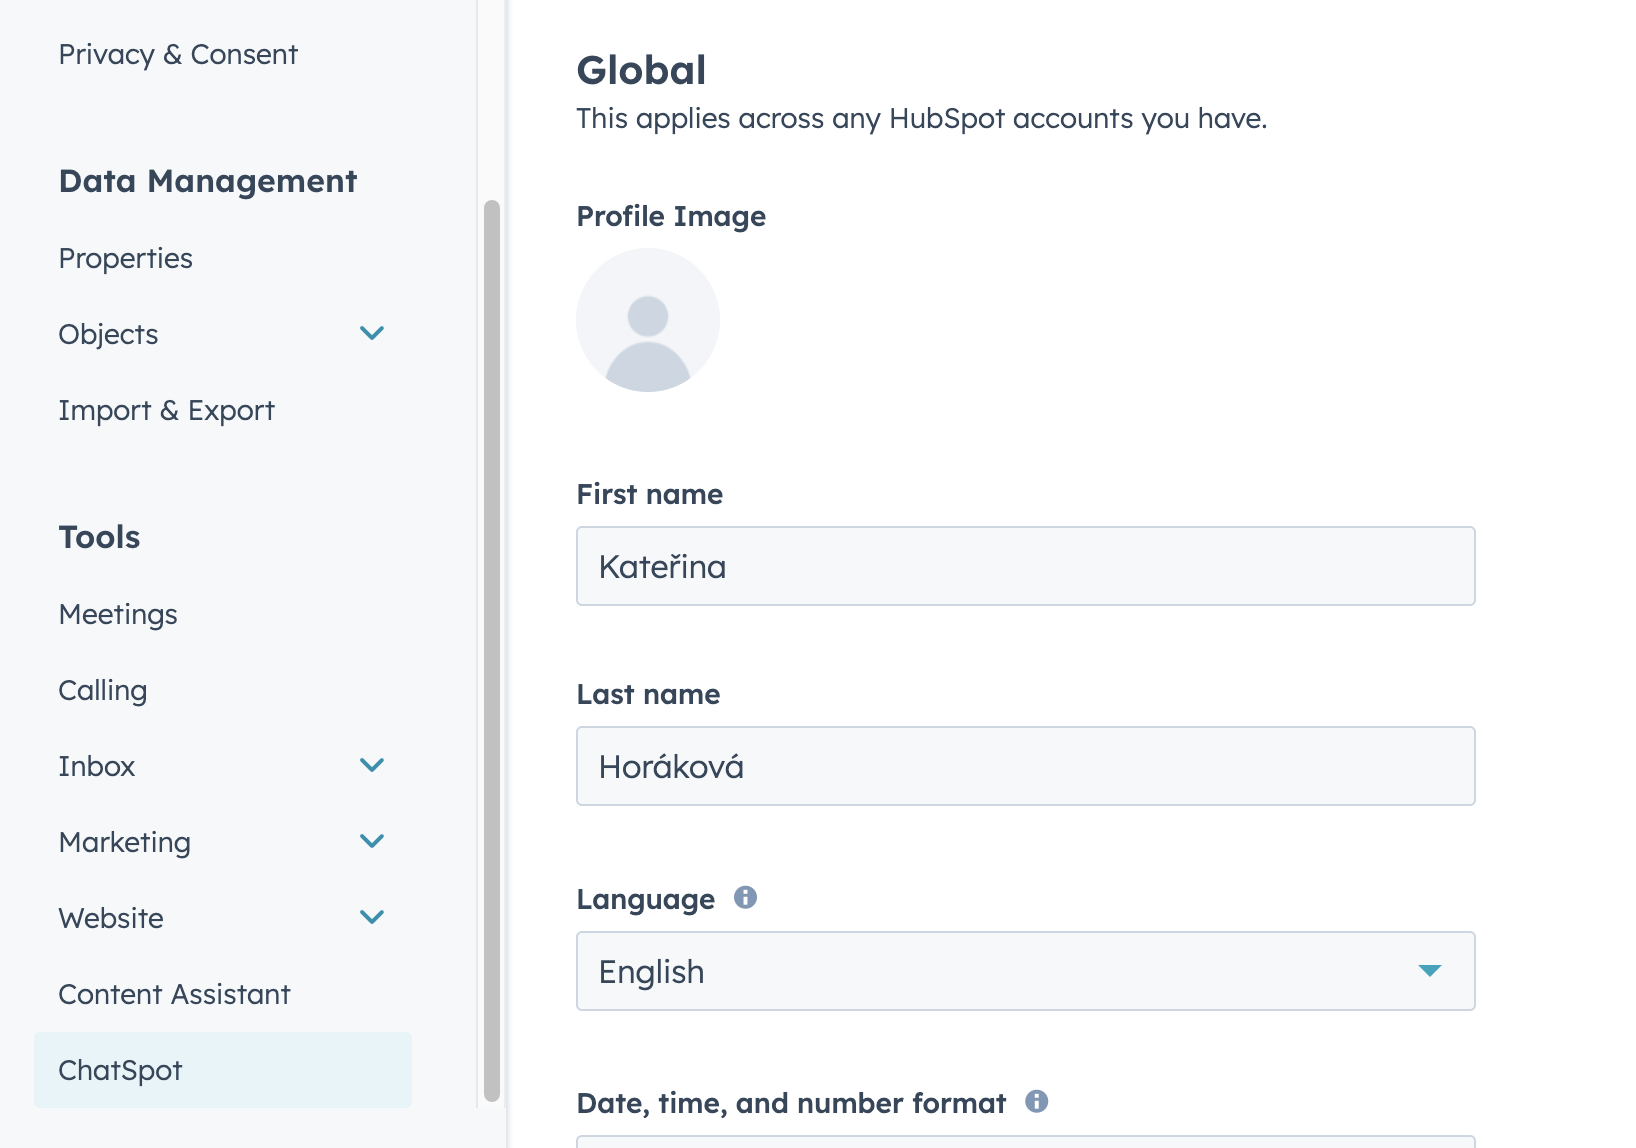
Task: Click the First name input field
Action: (x=1026, y=566)
